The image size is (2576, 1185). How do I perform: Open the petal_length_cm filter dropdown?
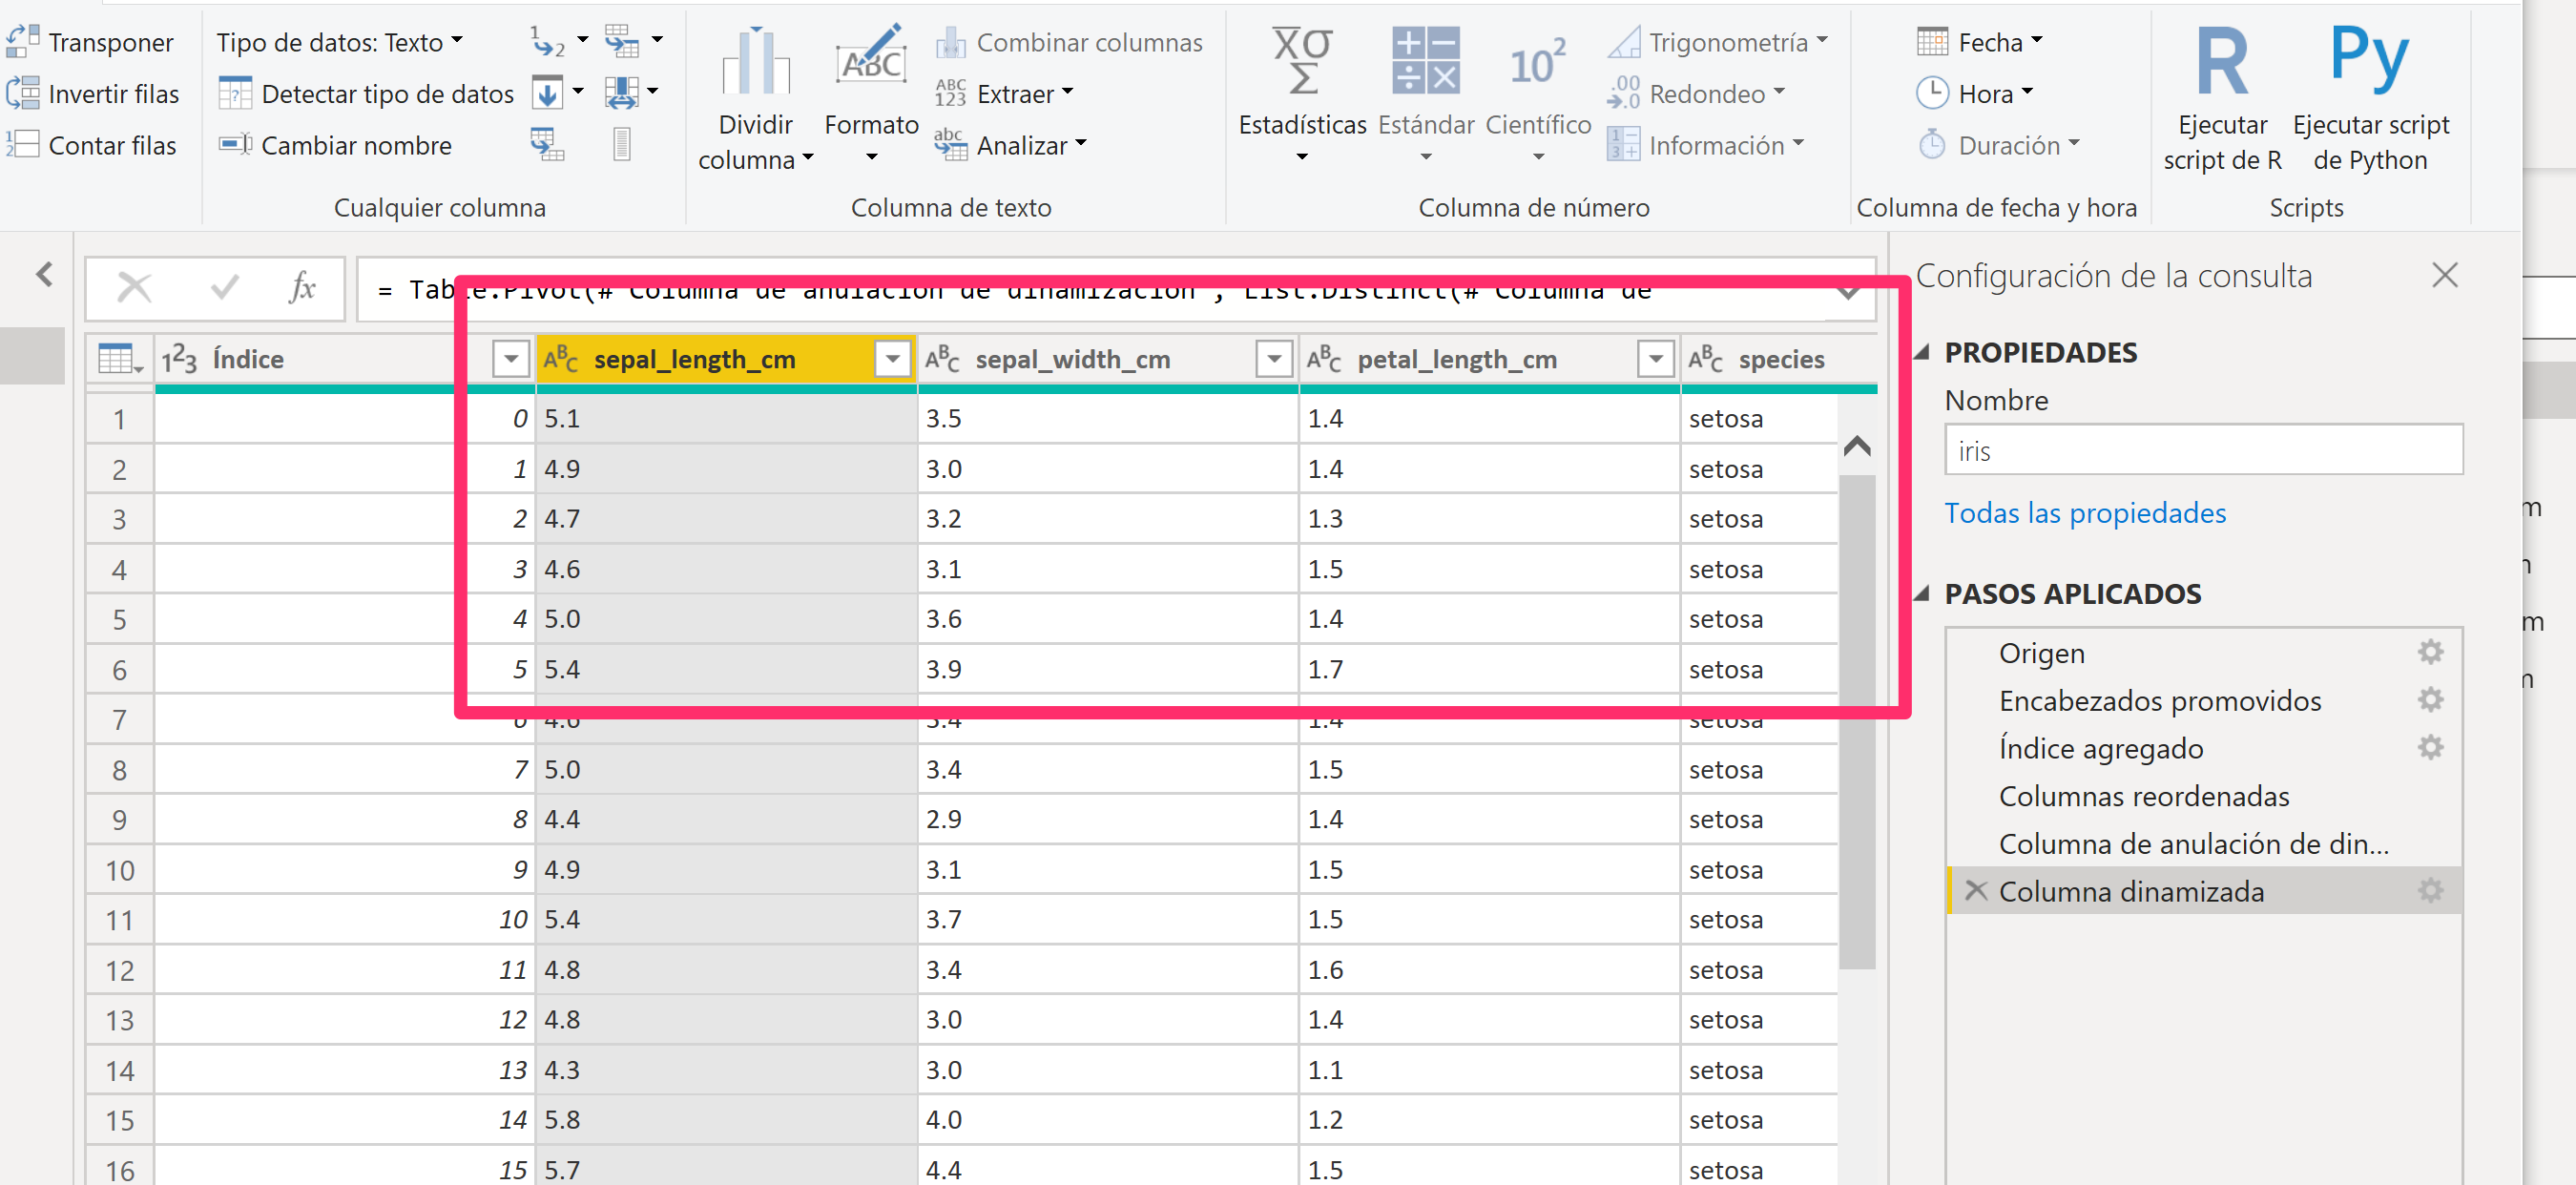(1656, 359)
